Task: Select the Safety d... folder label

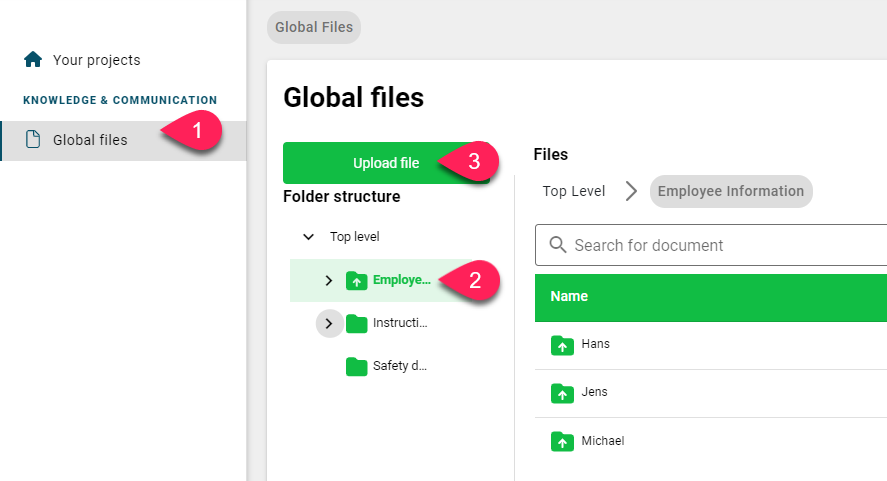Action: tap(400, 366)
